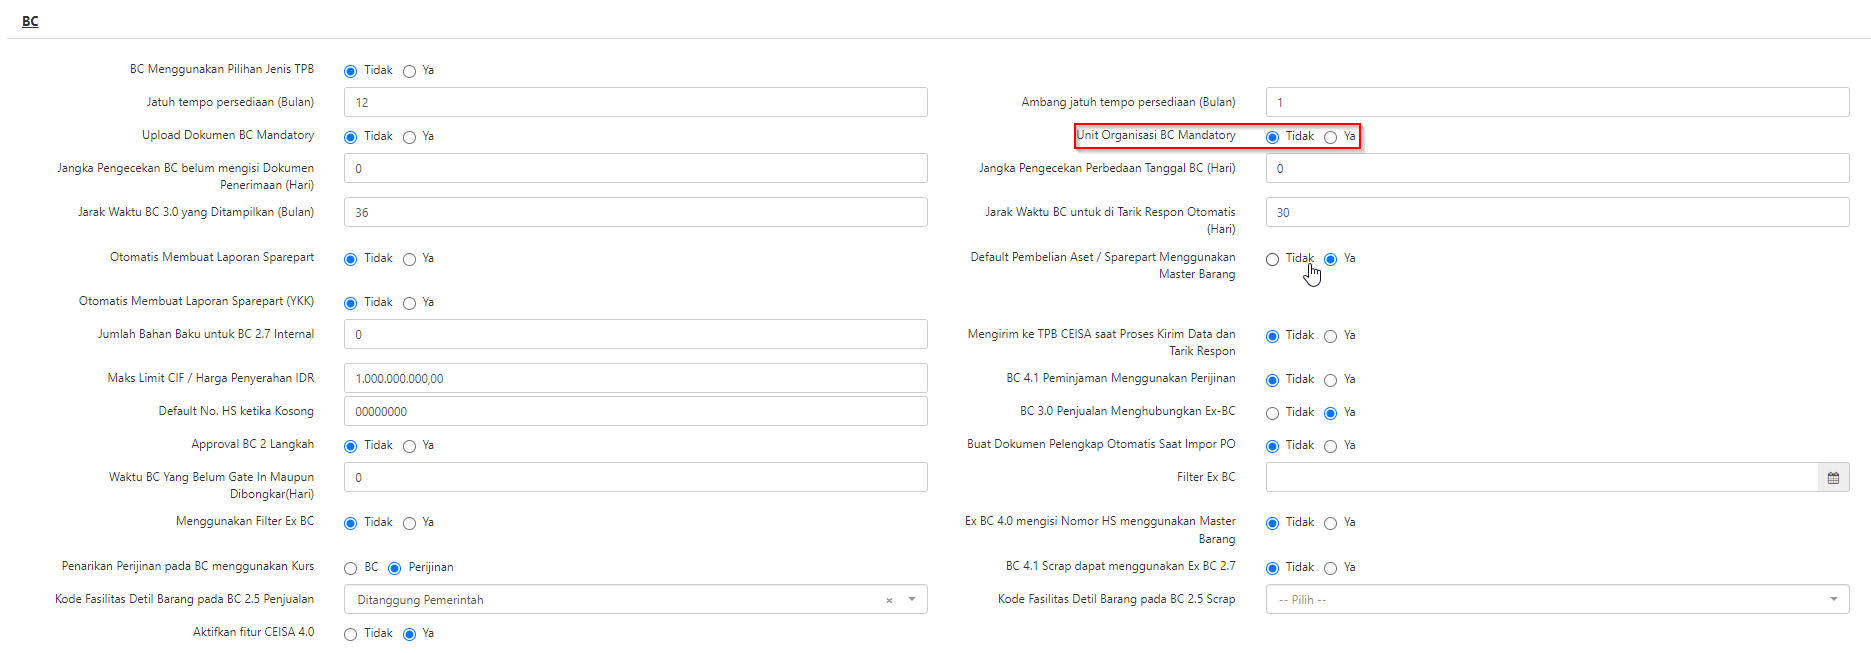Click the Filter Ex BC date field
1871x653 pixels.
point(1540,478)
